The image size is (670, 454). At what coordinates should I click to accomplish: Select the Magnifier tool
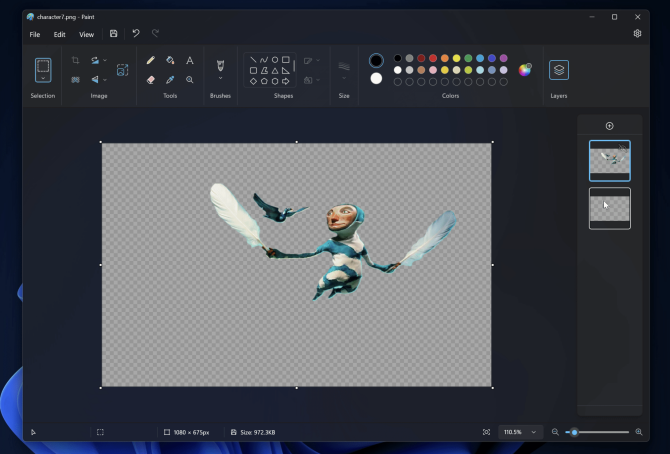(190, 80)
